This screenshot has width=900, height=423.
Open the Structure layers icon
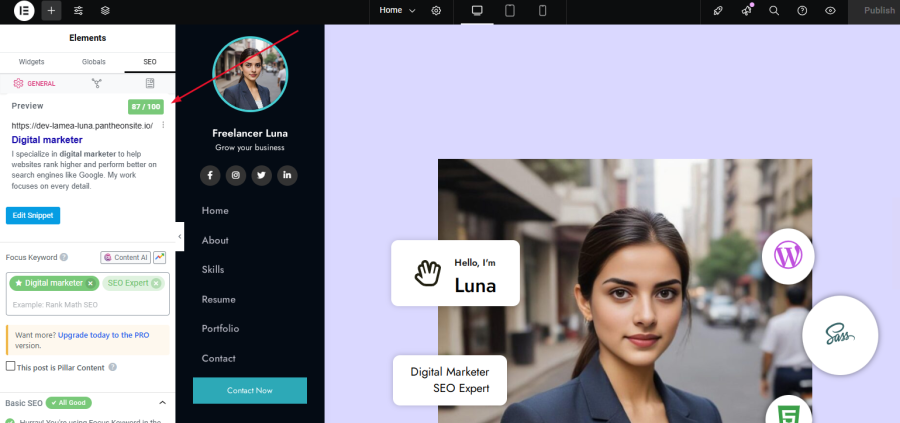[105, 10]
